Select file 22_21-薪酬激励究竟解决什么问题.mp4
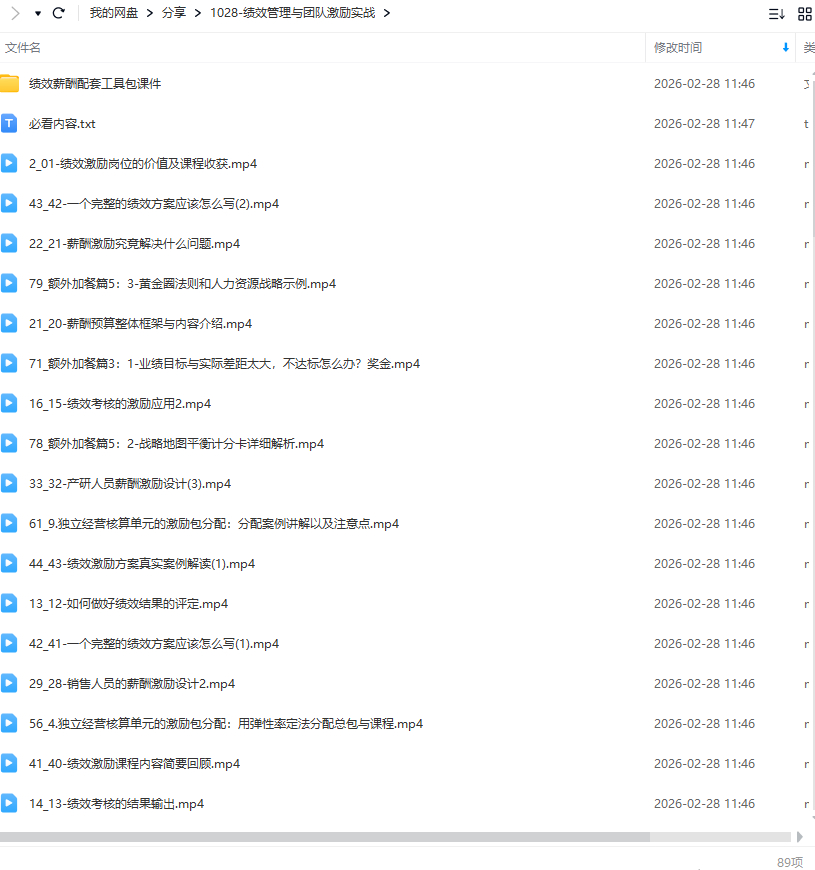This screenshot has height=870, width=815. click(134, 243)
